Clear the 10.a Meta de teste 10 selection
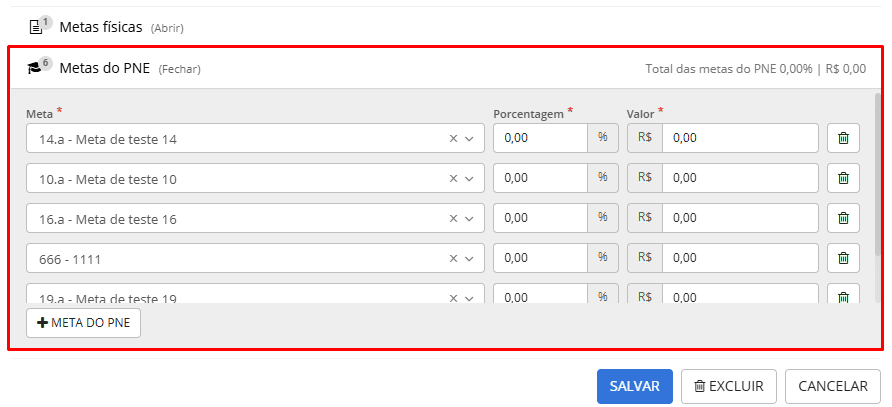Viewport: 892px width, 407px height. 453,178
